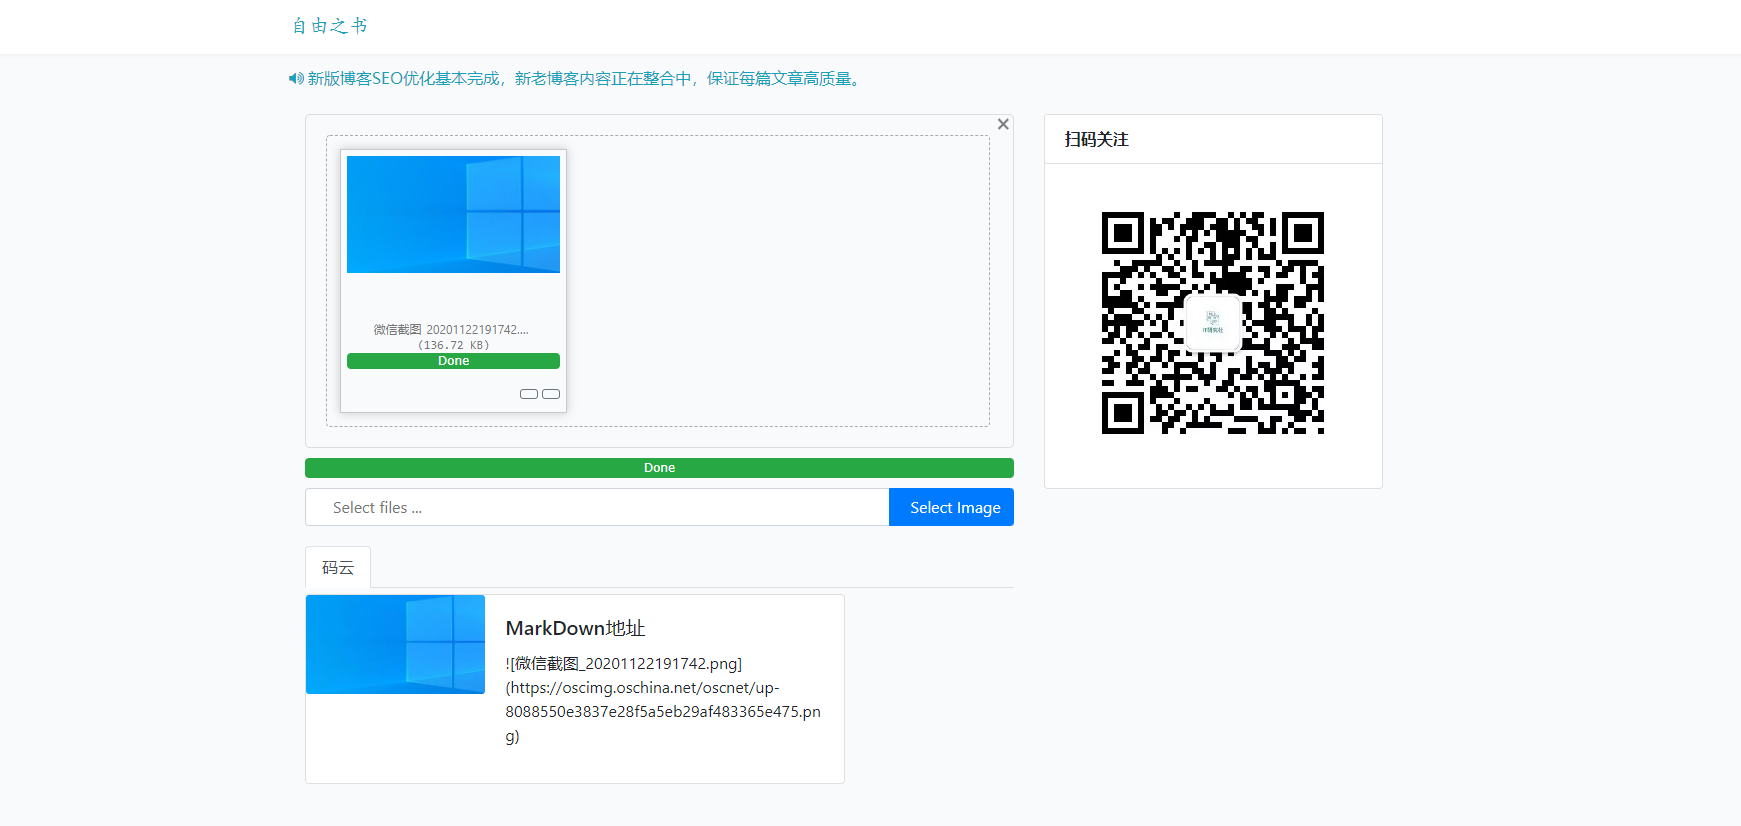Click the first small empty button in preview card
The width and height of the screenshot is (1741, 826).
(529, 394)
